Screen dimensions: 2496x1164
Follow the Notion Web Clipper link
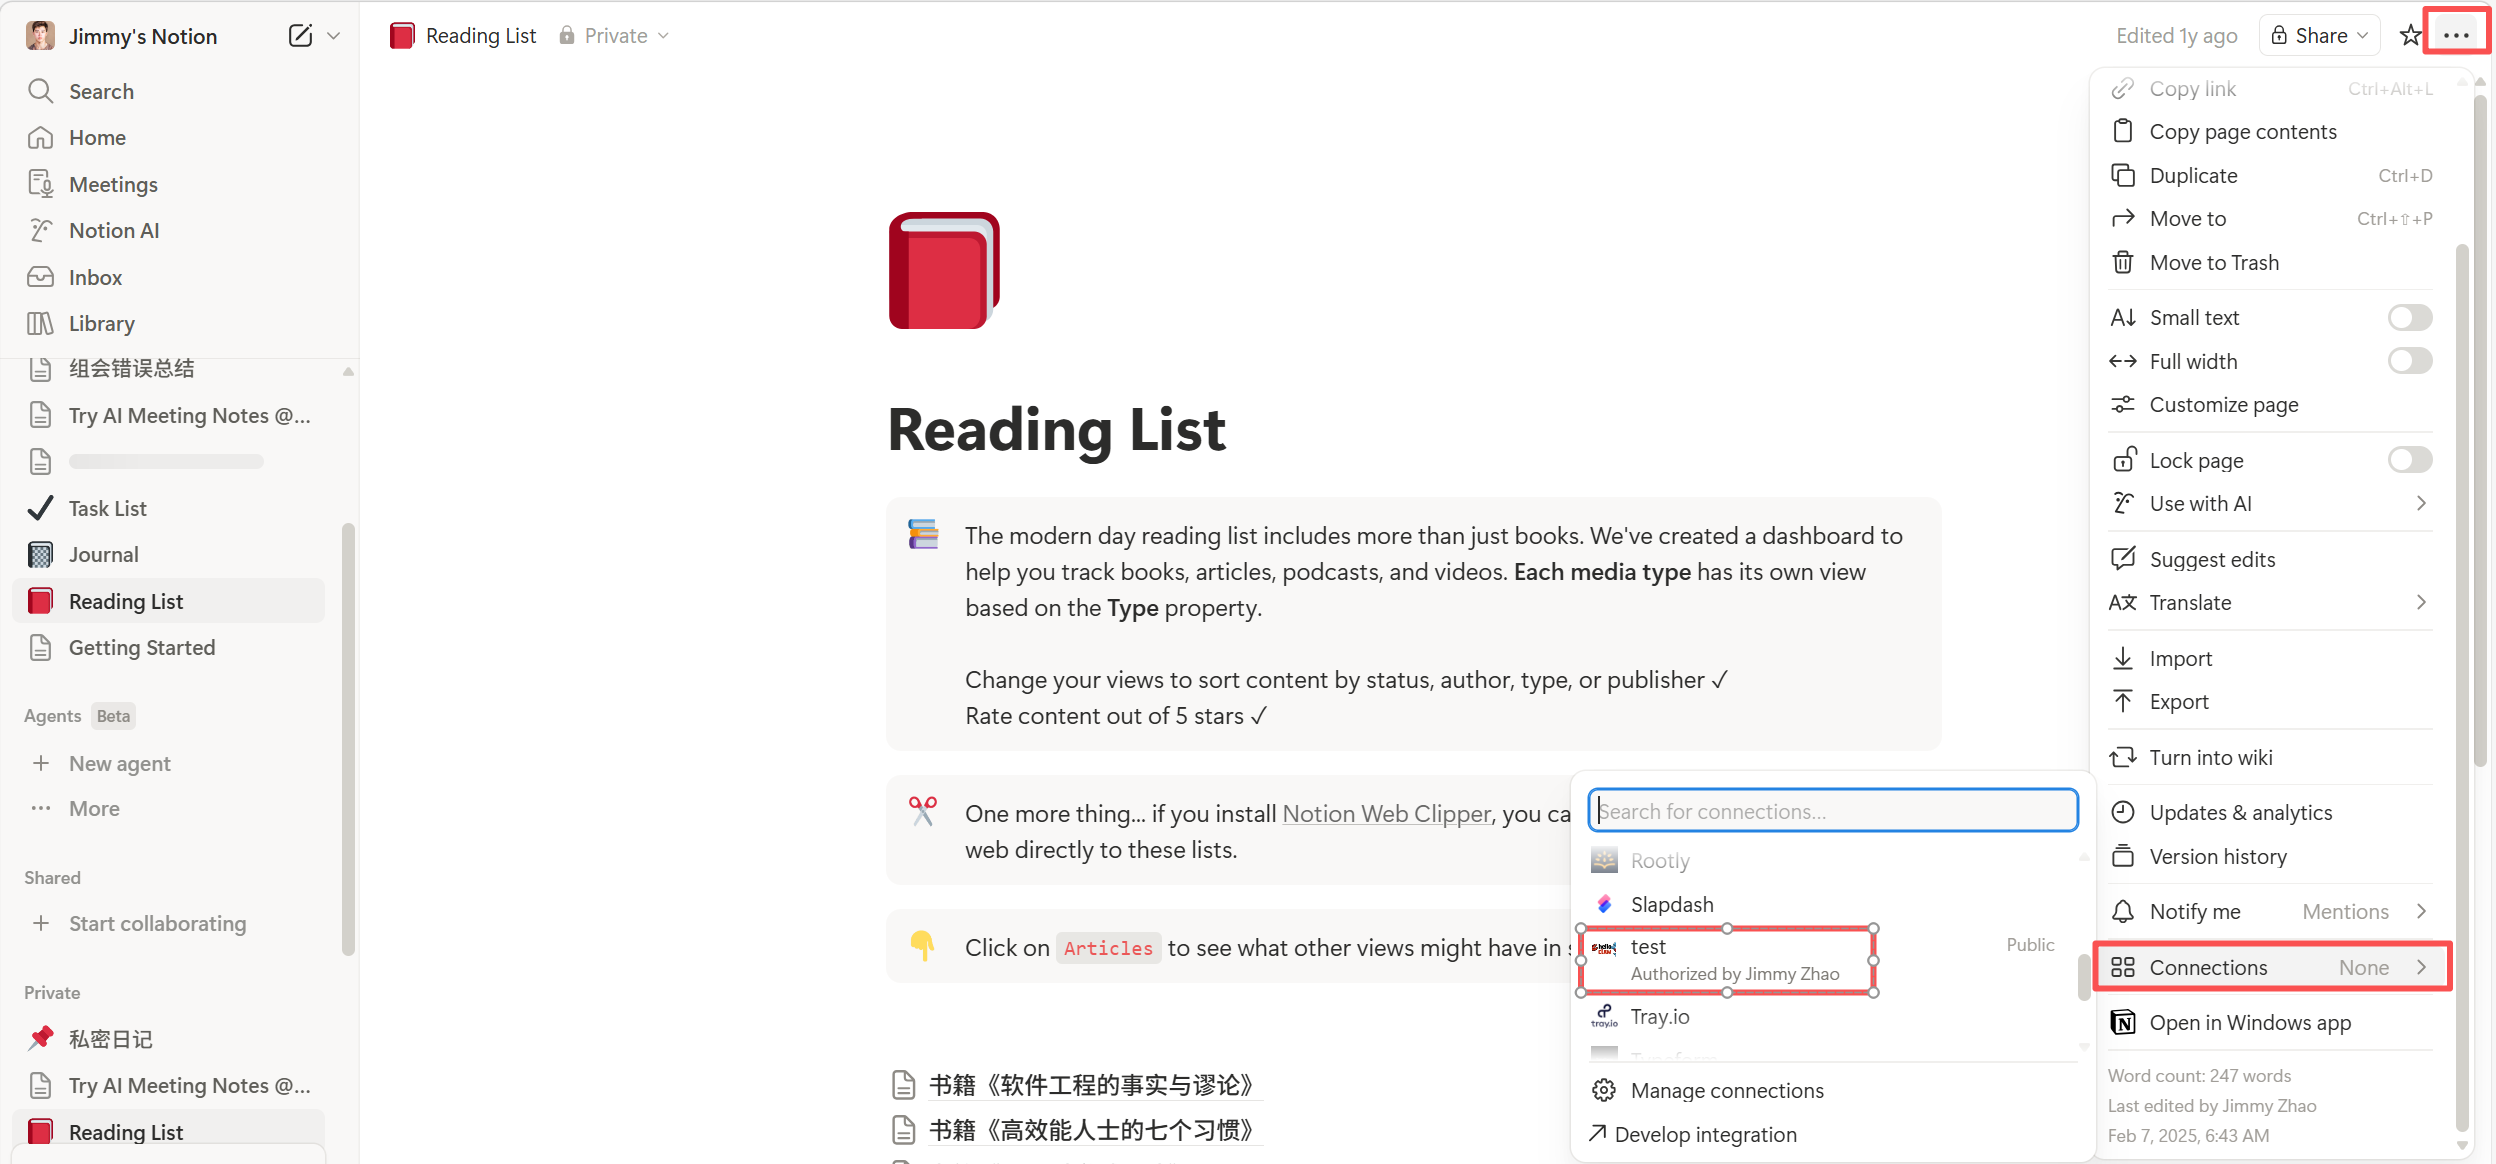point(1385,813)
